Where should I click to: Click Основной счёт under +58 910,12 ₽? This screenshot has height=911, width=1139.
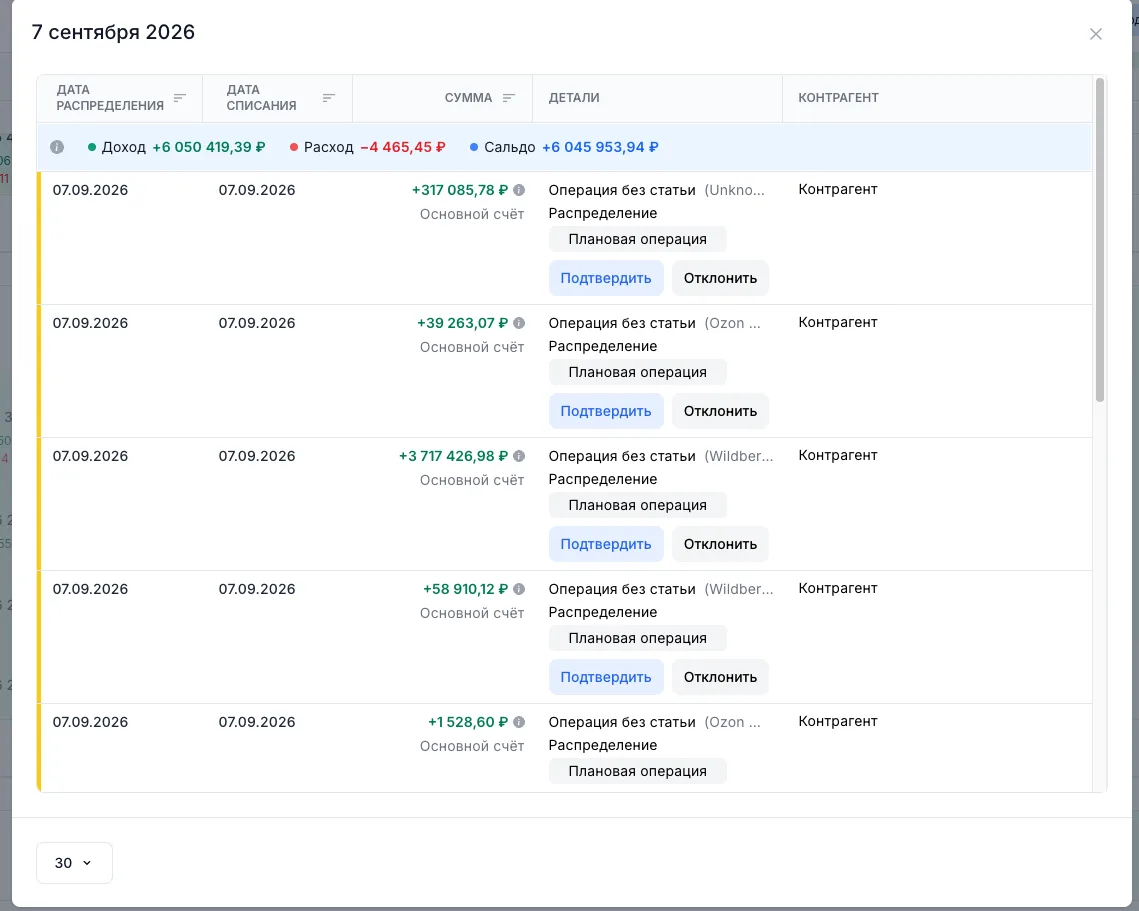click(471, 612)
